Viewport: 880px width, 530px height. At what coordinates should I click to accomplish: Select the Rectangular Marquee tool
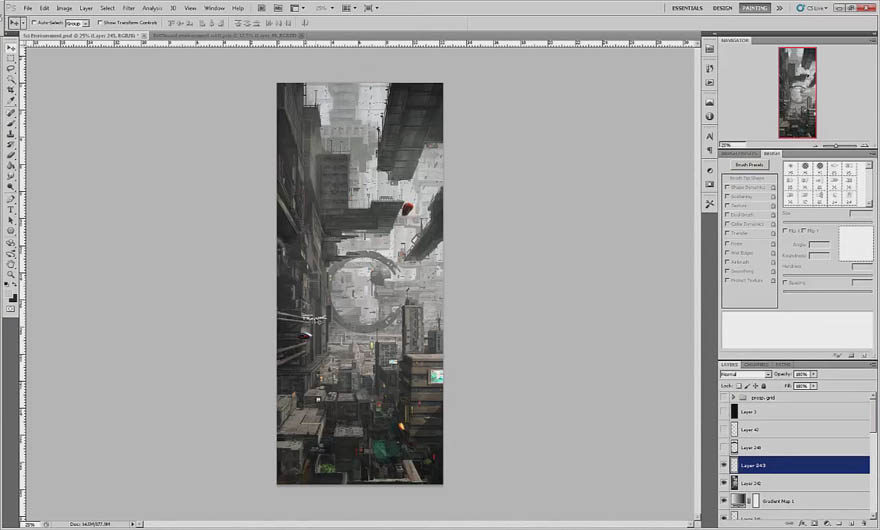pos(11,59)
